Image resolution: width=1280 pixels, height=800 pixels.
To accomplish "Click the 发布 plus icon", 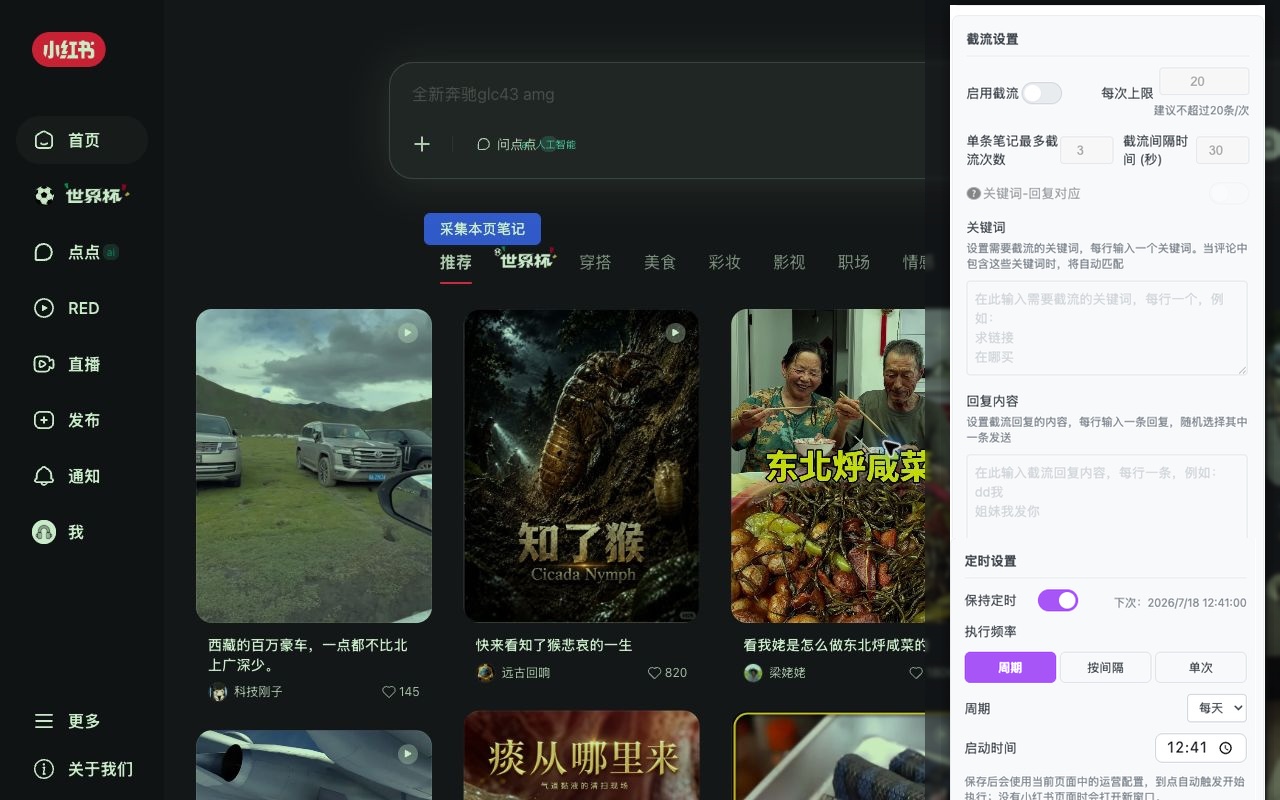I will coord(44,420).
